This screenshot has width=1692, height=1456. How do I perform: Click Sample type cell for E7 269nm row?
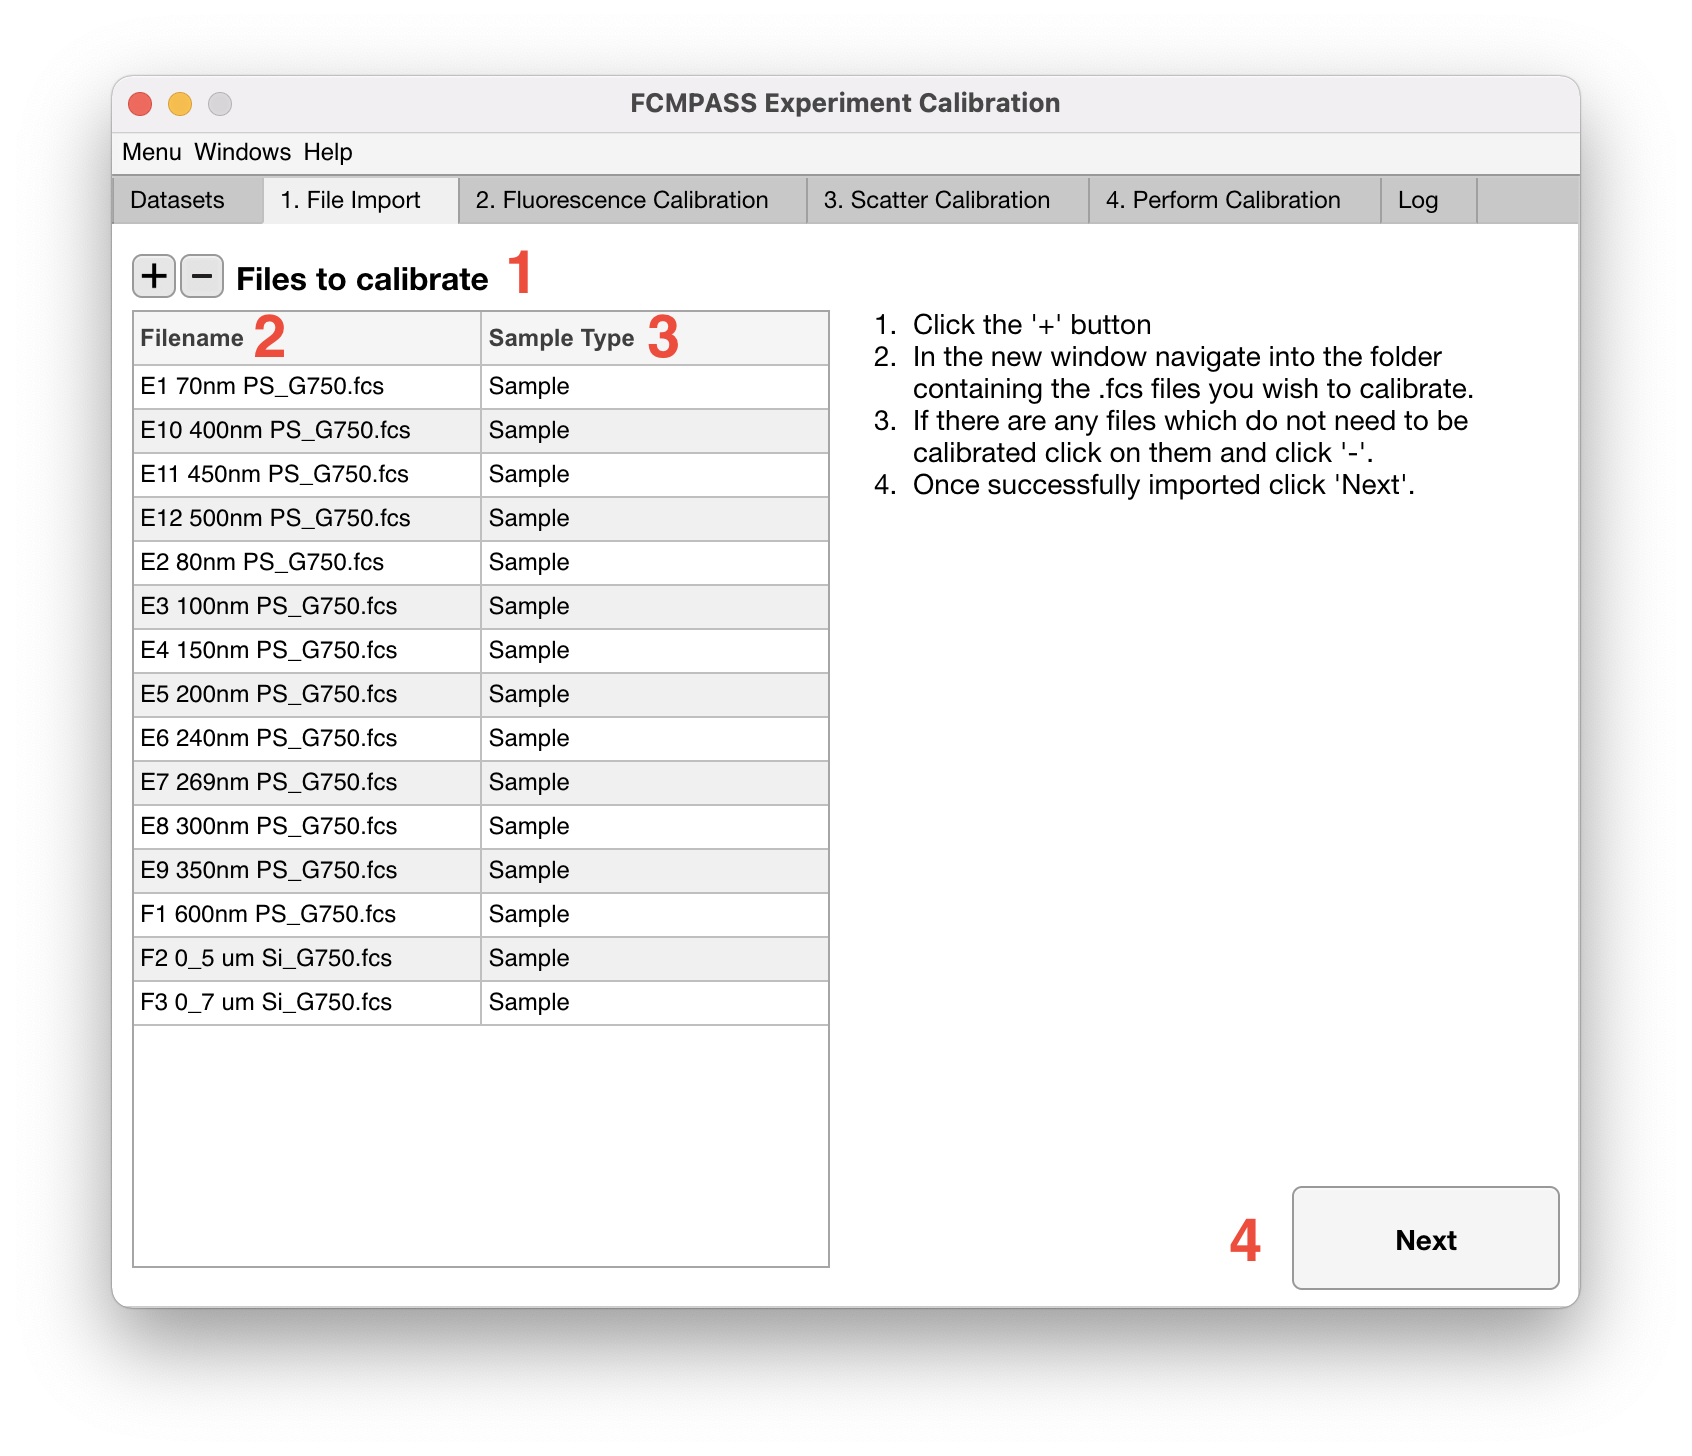point(655,783)
